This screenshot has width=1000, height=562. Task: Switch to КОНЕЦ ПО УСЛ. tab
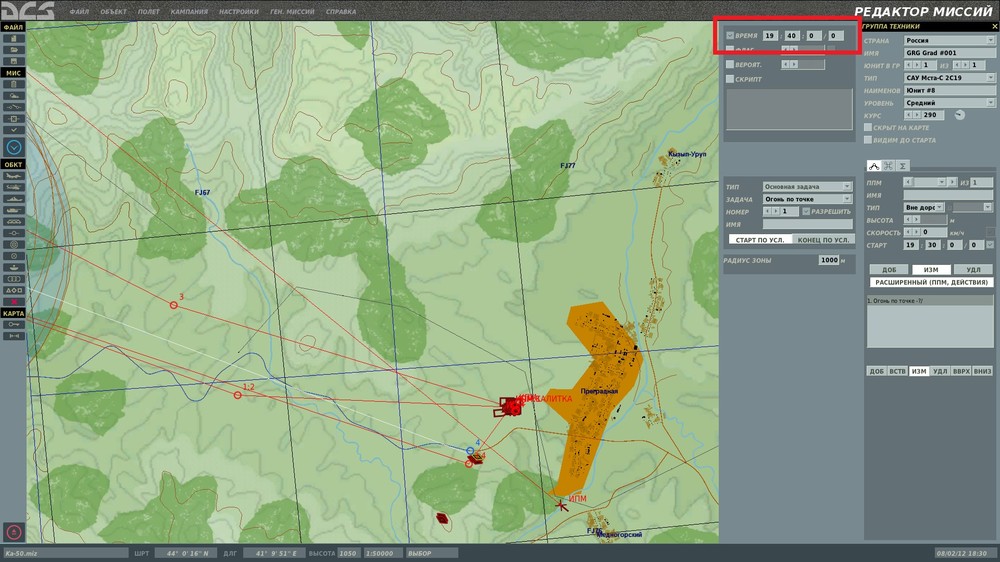point(823,240)
